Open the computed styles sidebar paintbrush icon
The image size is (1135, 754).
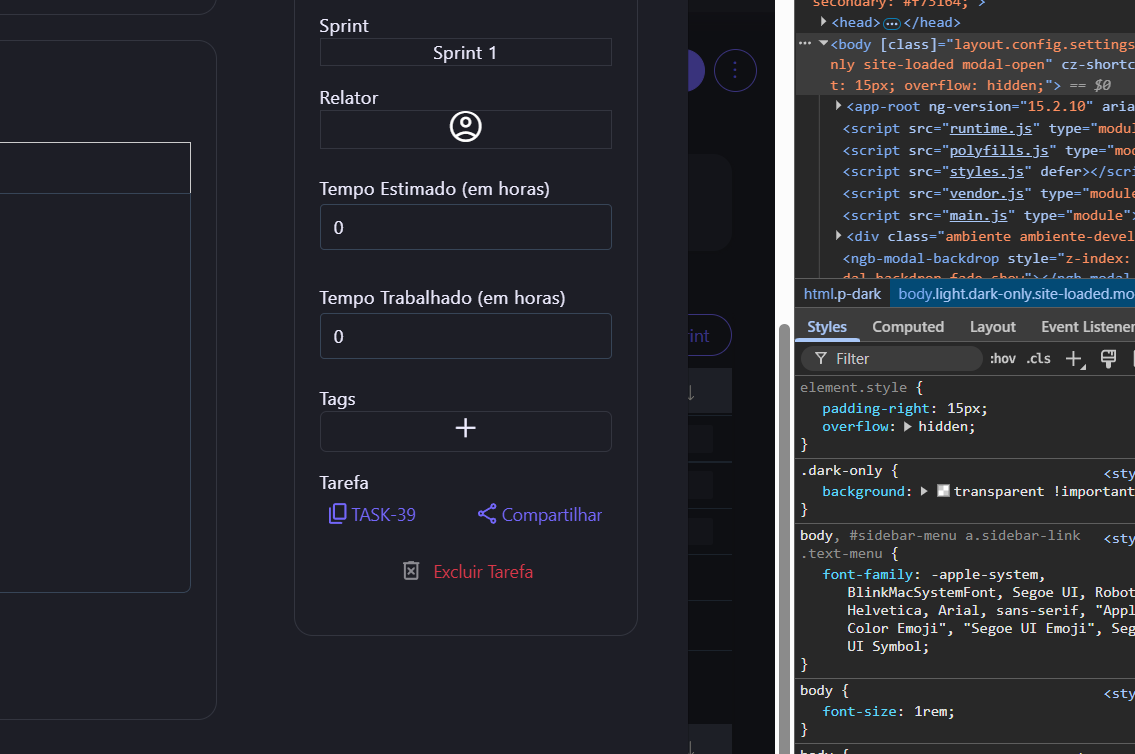click(x=1108, y=359)
